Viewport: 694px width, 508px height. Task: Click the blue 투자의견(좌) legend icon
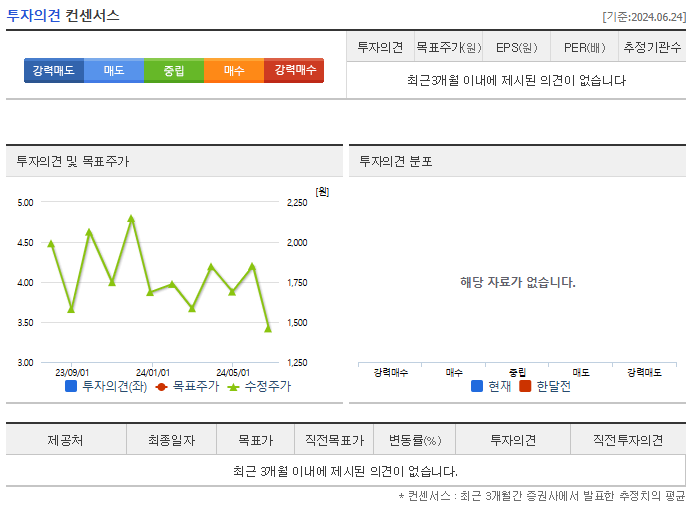(x=71, y=386)
